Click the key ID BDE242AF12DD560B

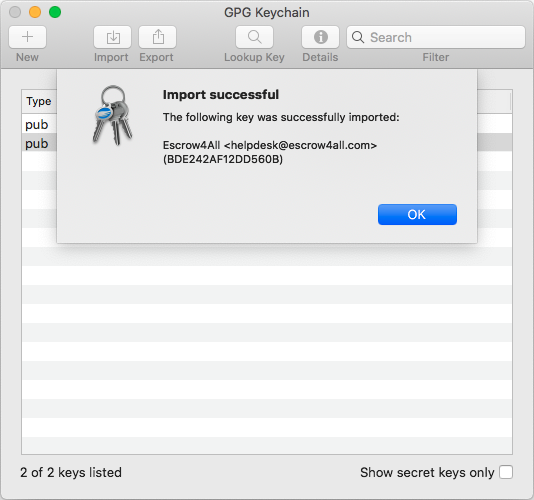point(223,159)
